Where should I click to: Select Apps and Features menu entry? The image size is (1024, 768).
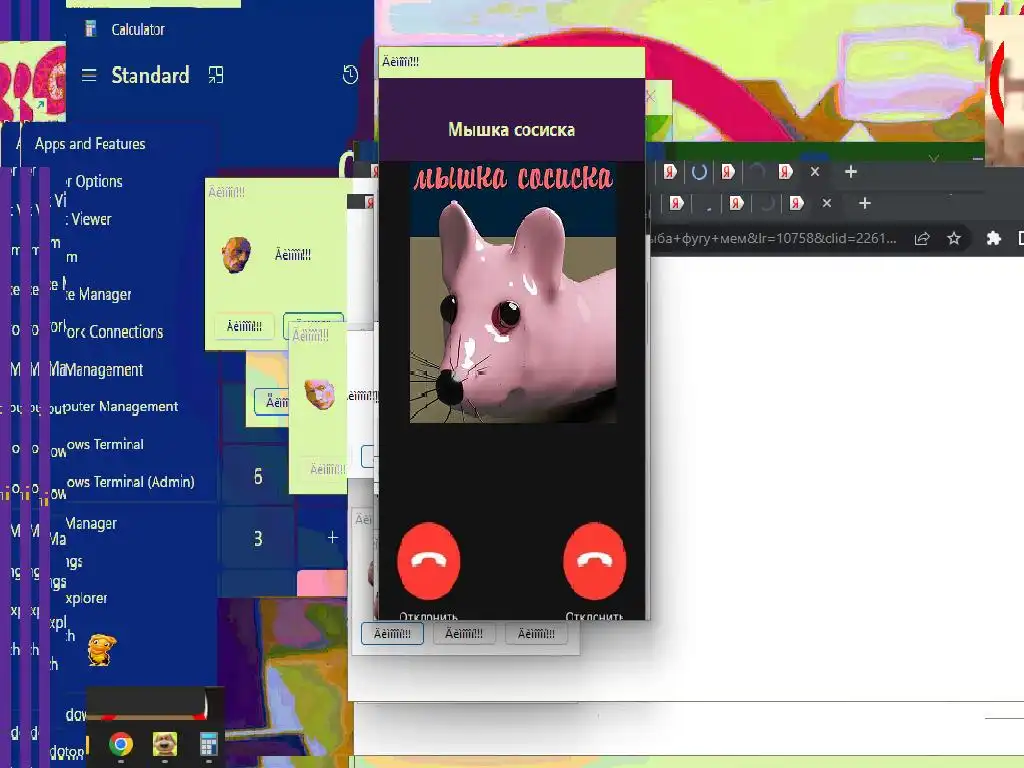tap(90, 144)
